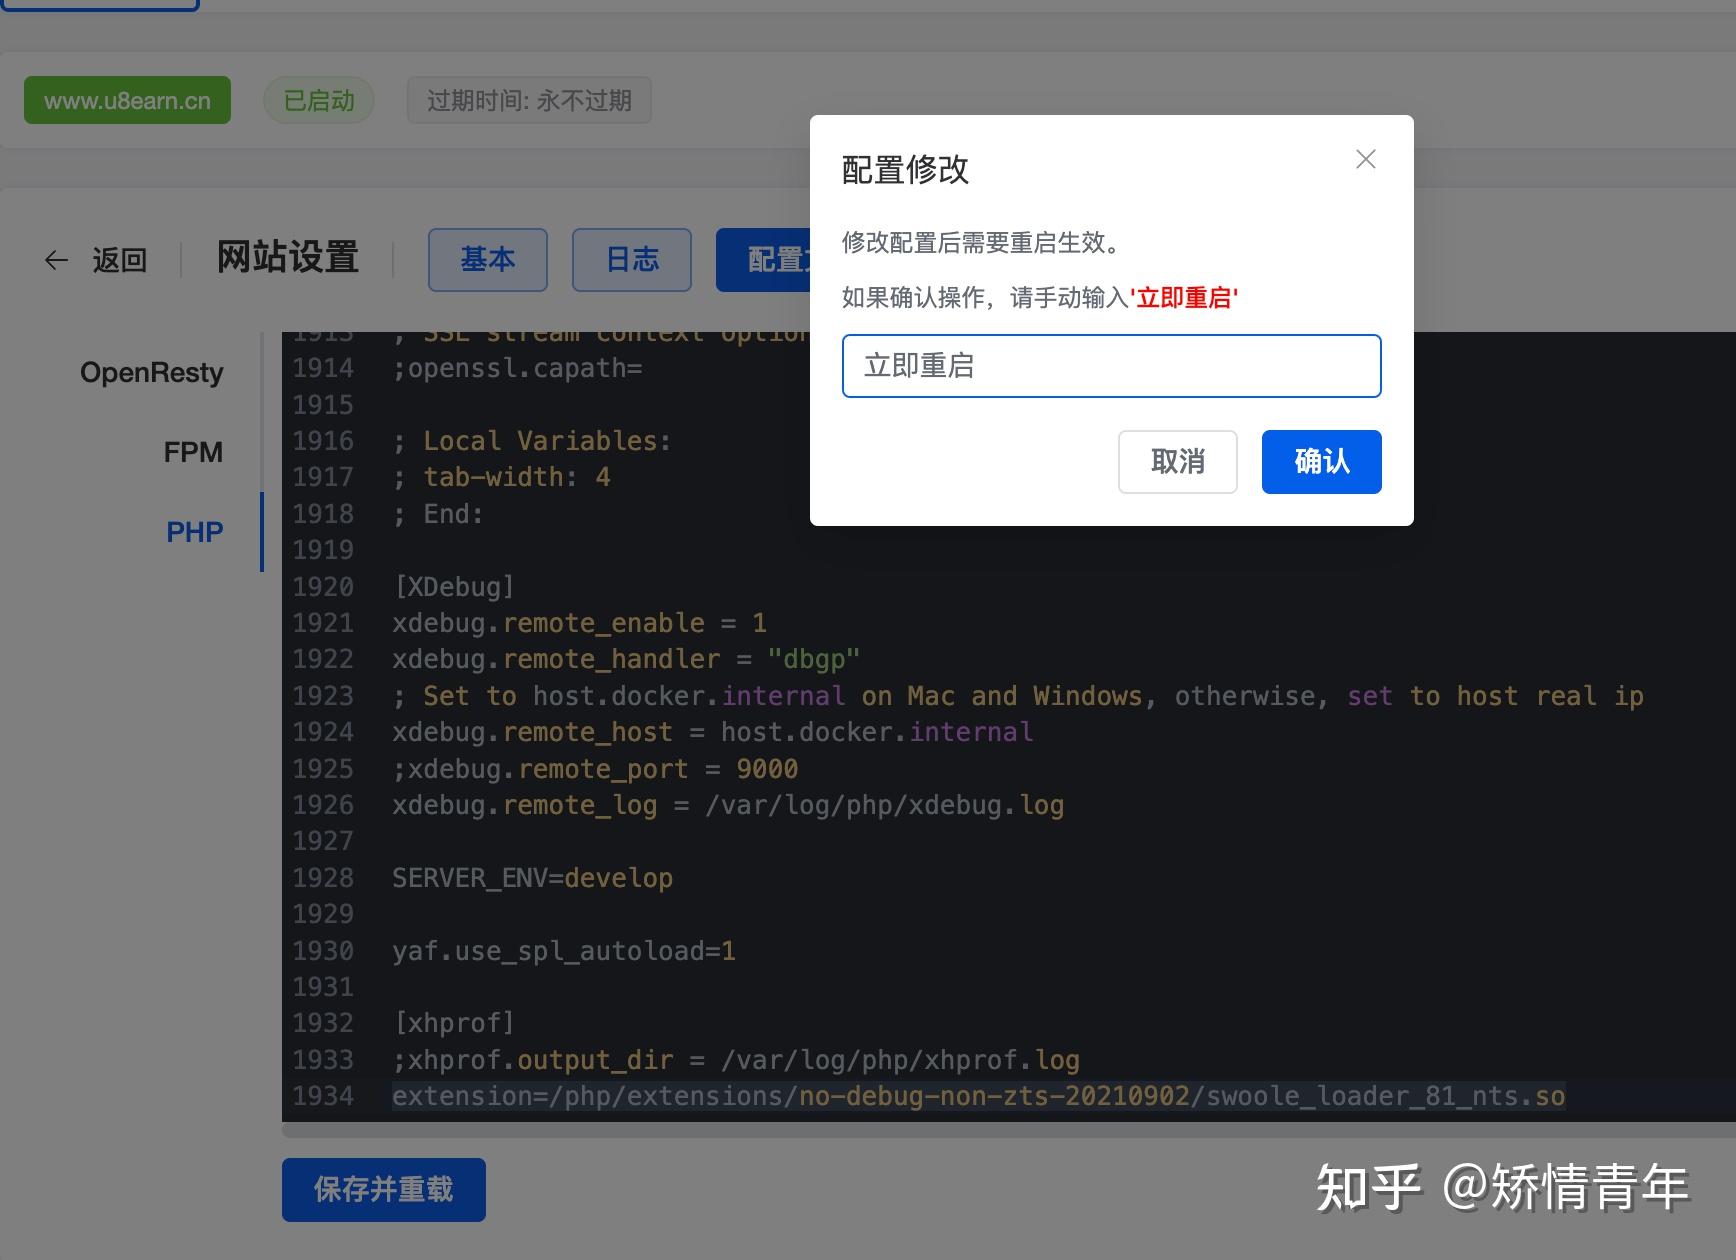Switch to the 日志 tab

tap(631, 260)
